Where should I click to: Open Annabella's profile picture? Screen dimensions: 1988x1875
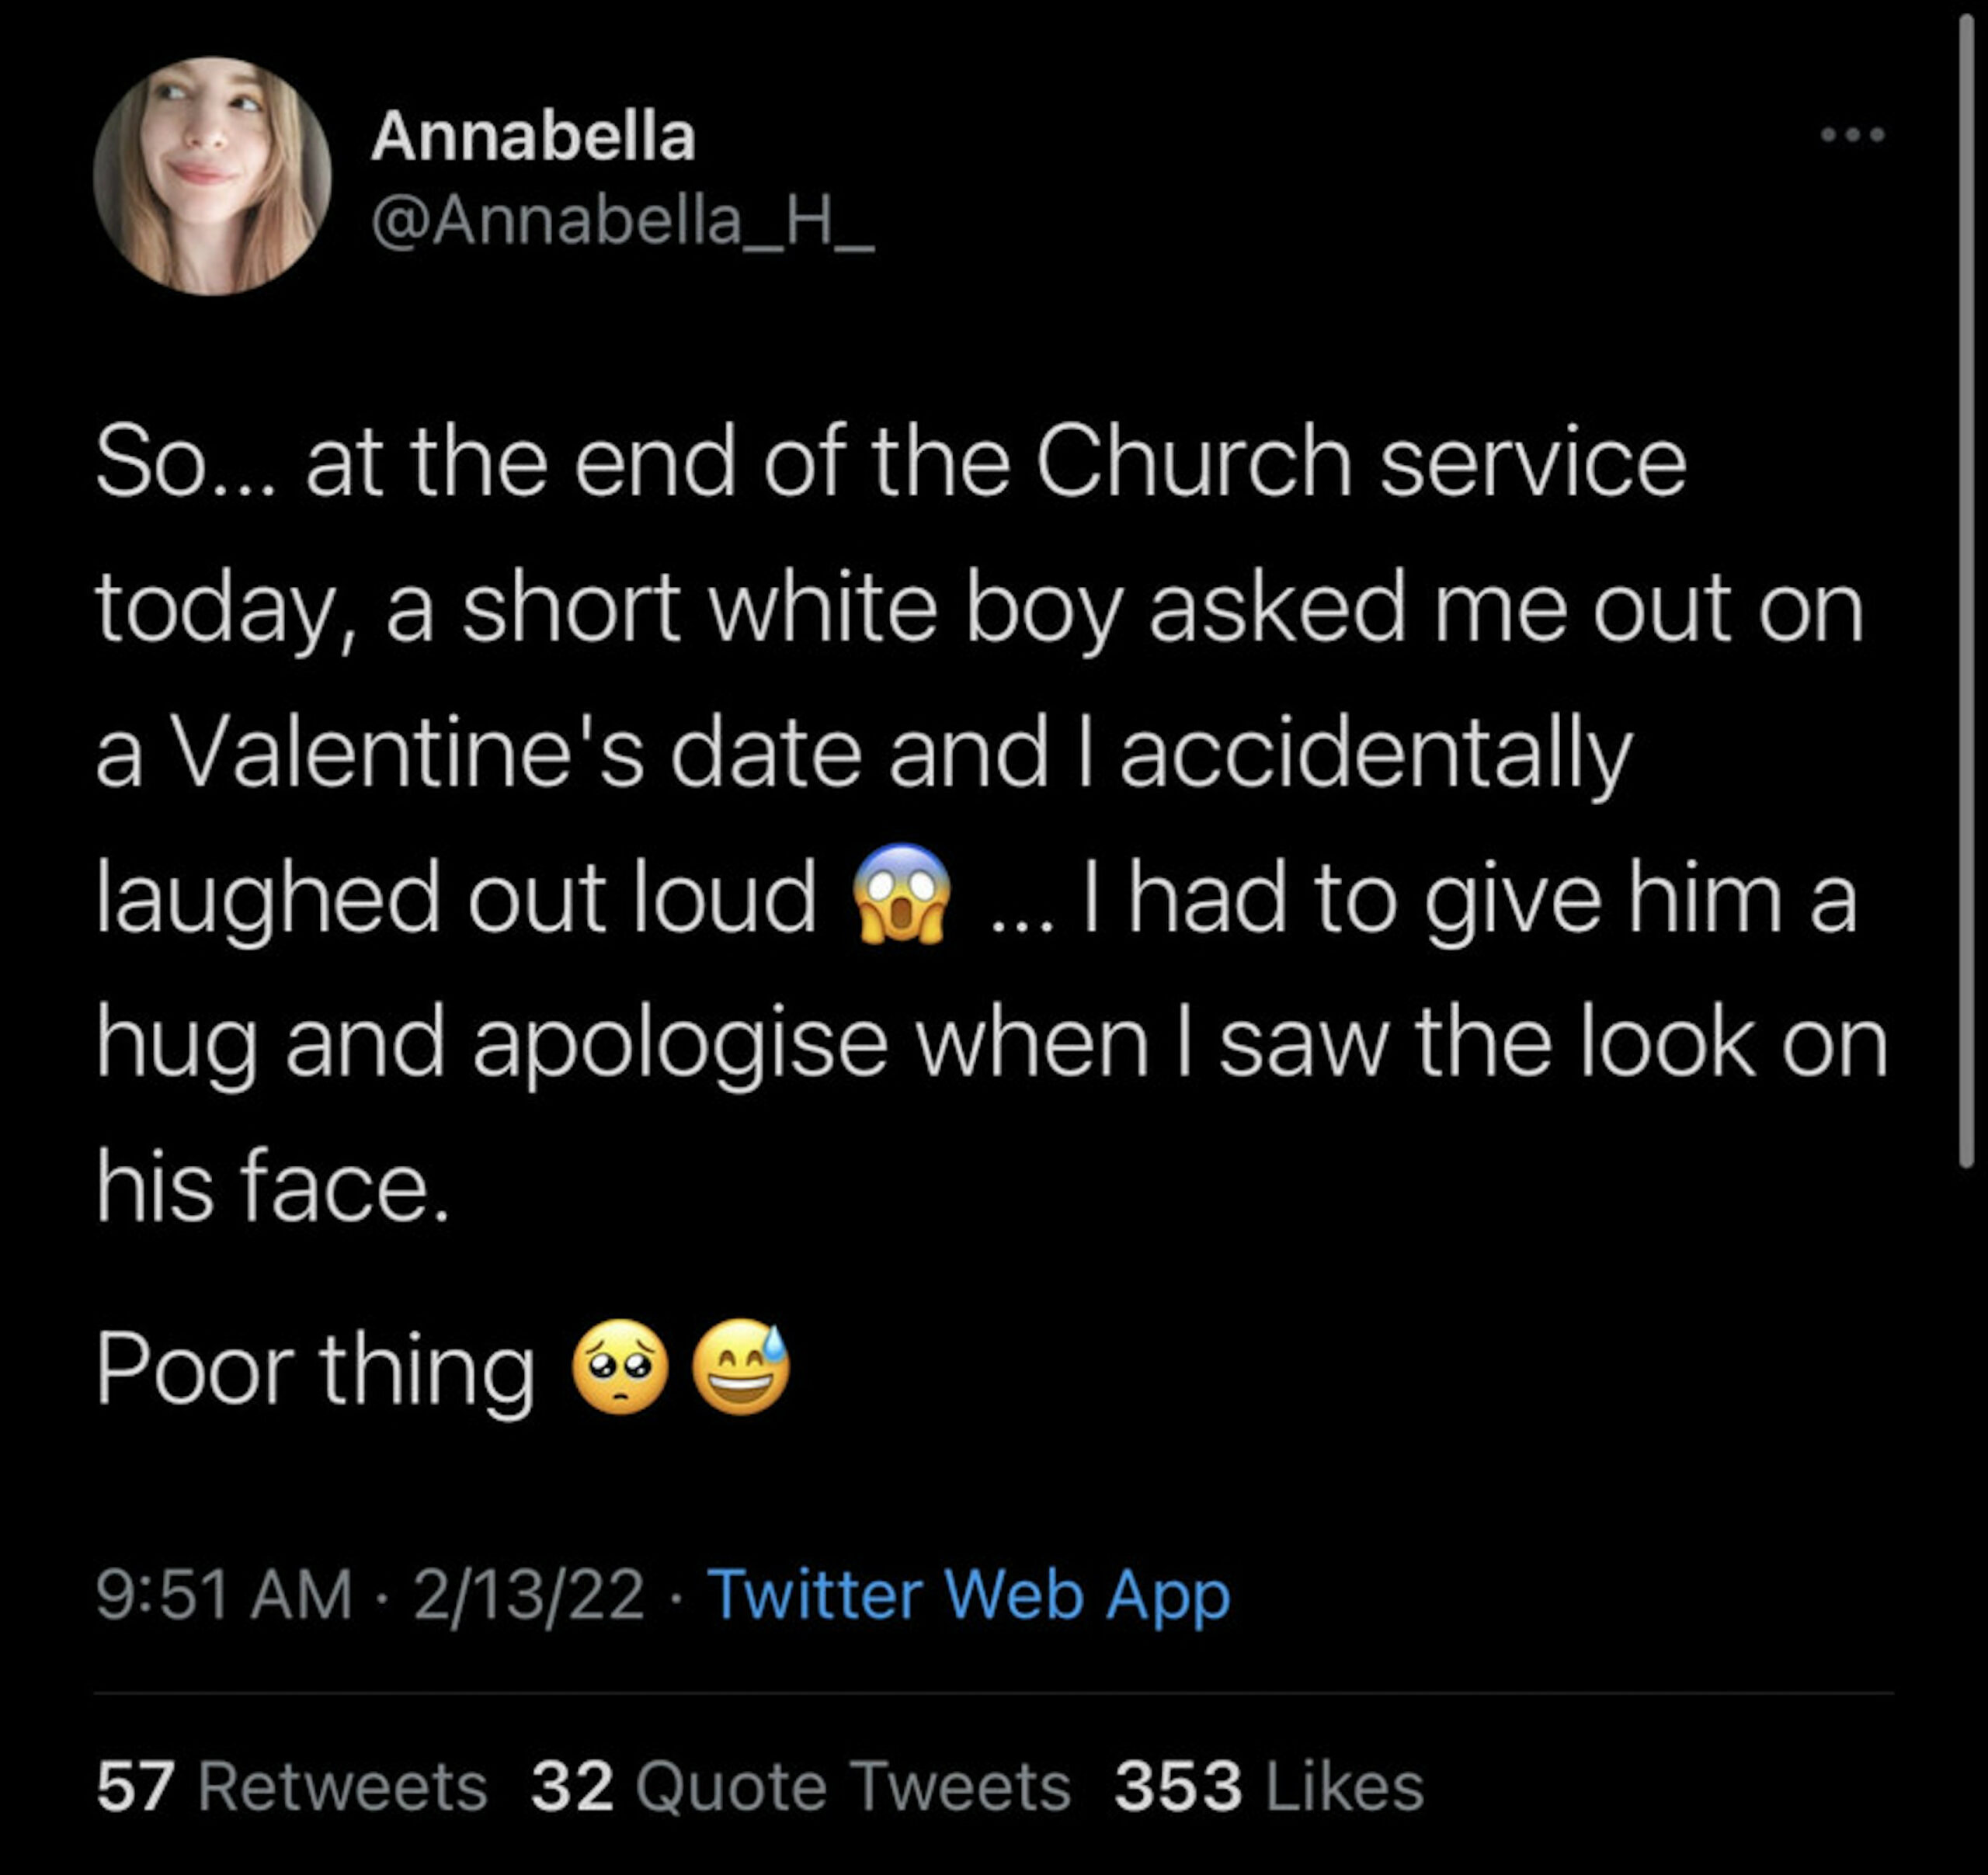click(x=212, y=176)
